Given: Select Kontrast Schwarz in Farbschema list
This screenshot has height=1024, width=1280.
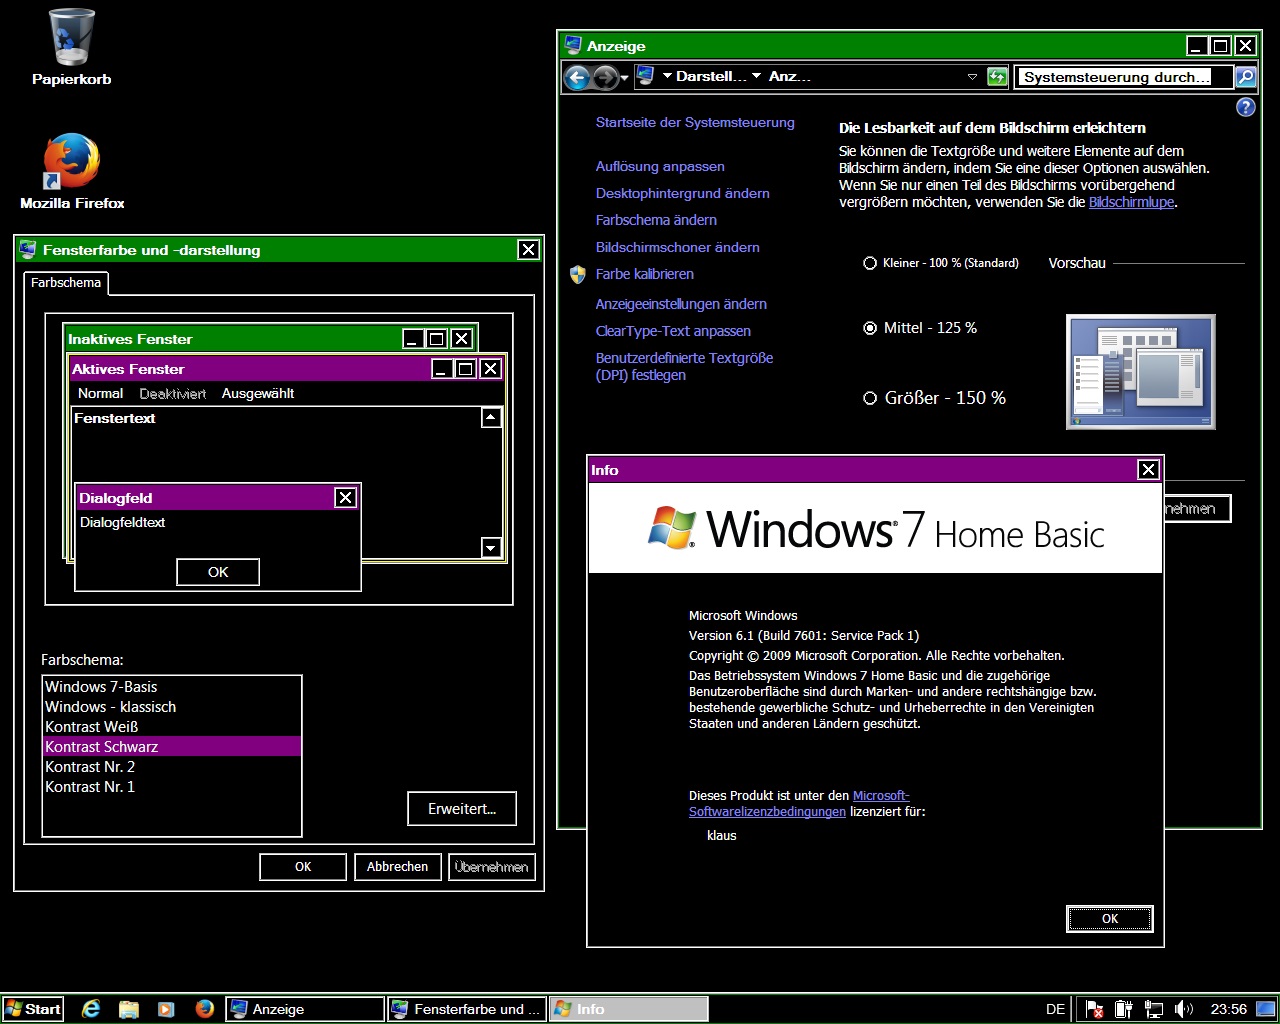Looking at the screenshot, I should click(x=172, y=747).
